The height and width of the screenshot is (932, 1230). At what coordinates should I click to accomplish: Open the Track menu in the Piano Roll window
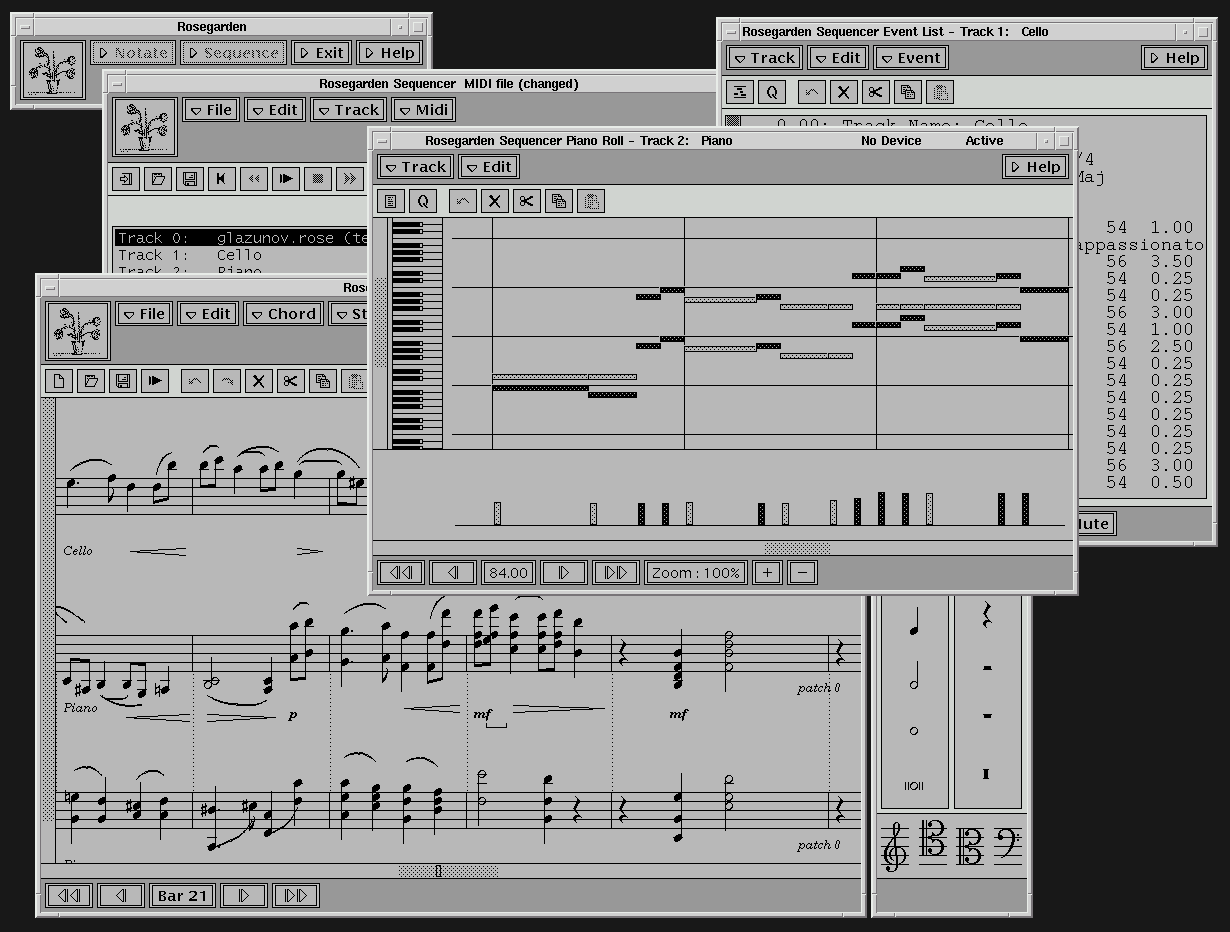415,167
